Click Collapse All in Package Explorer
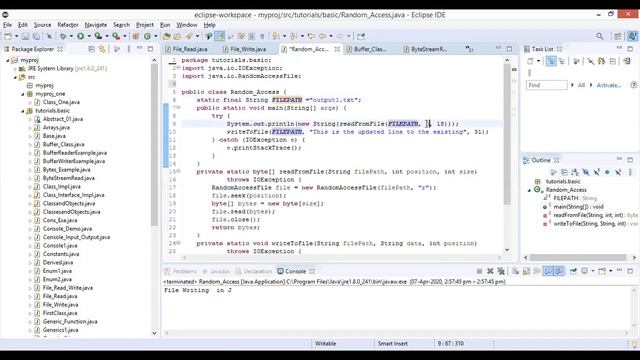Image resolution: width=640 pixels, height=360 pixels. [x=91, y=49]
